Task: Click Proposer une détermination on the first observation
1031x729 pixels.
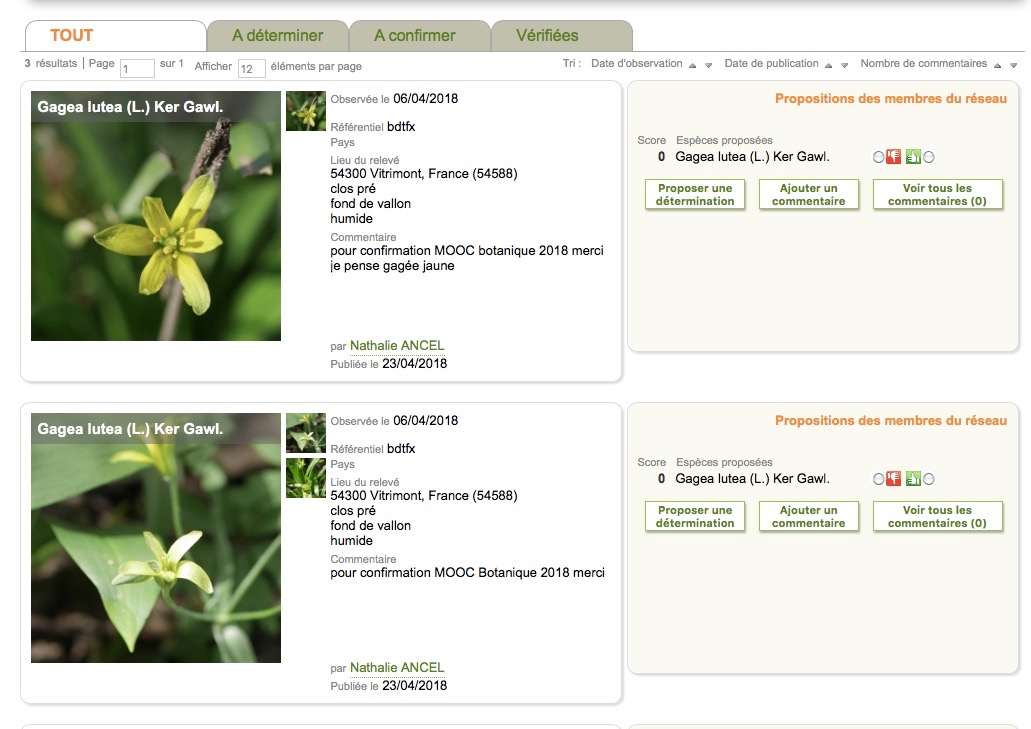Action: pos(694,194)
